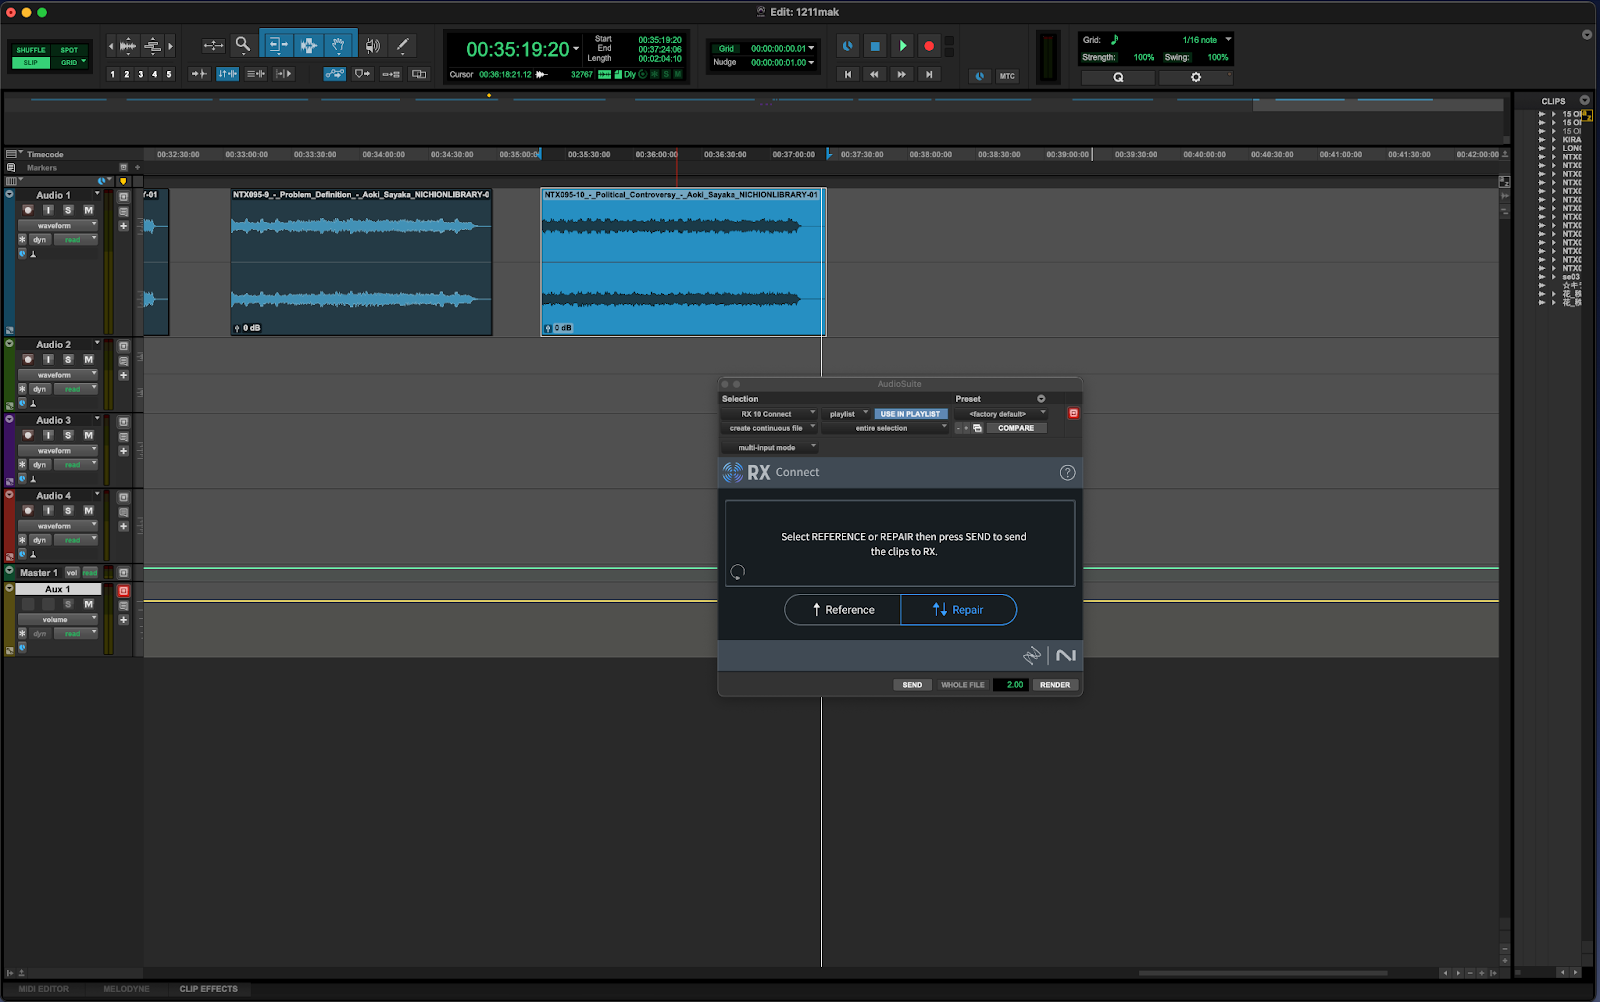Image resolution: width=1600 pixels, height=1002 pixels.
Task: Open Audio 1 automation mode read selector
Action: point(75,240)
